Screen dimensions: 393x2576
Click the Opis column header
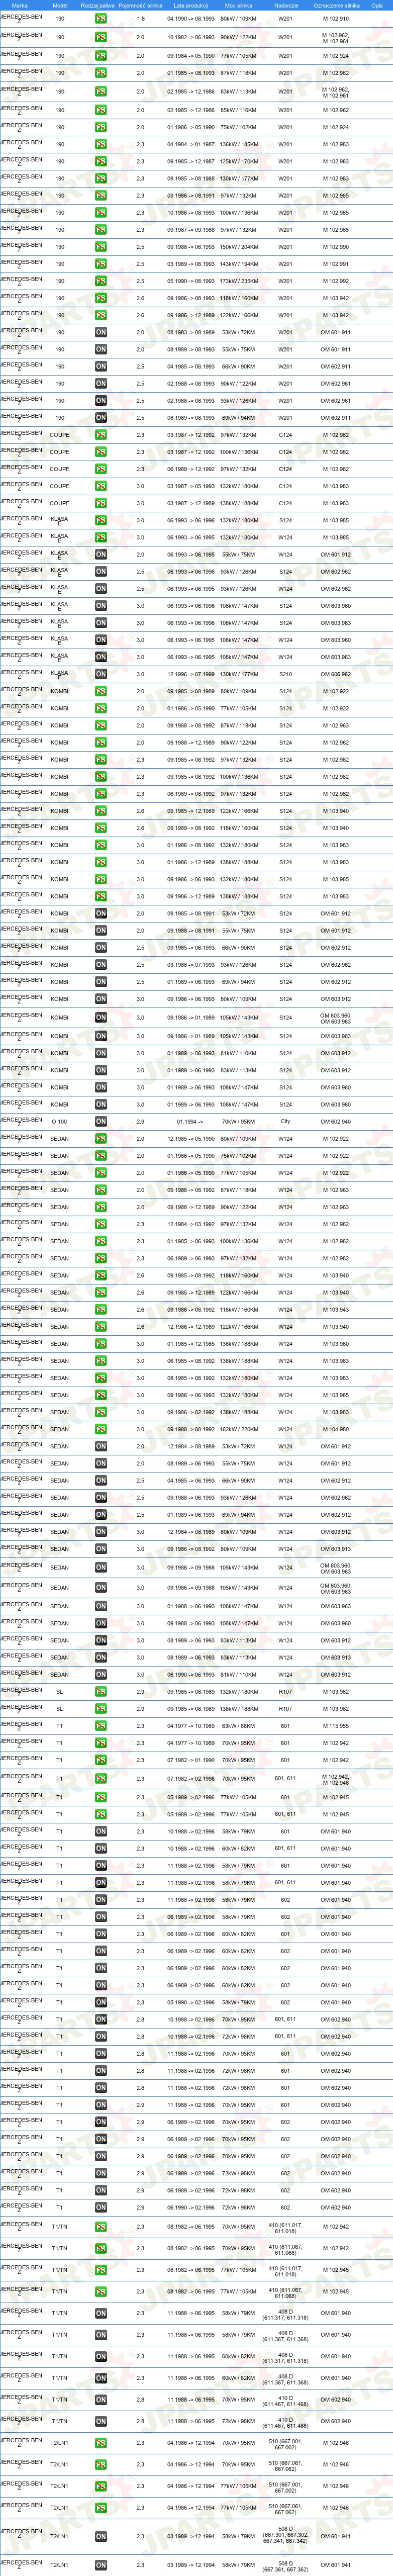(x=377, y=5)
